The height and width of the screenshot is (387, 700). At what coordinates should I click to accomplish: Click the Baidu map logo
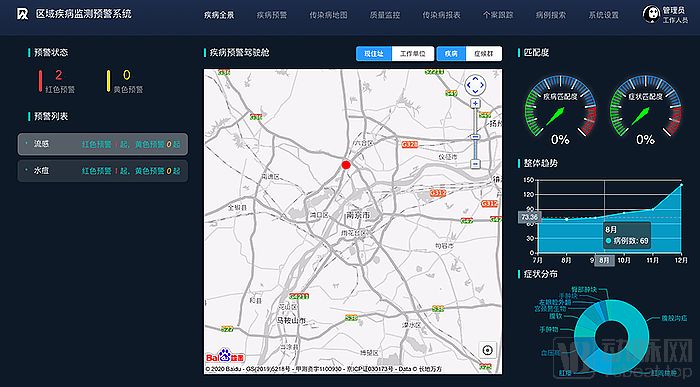point(225,356)
